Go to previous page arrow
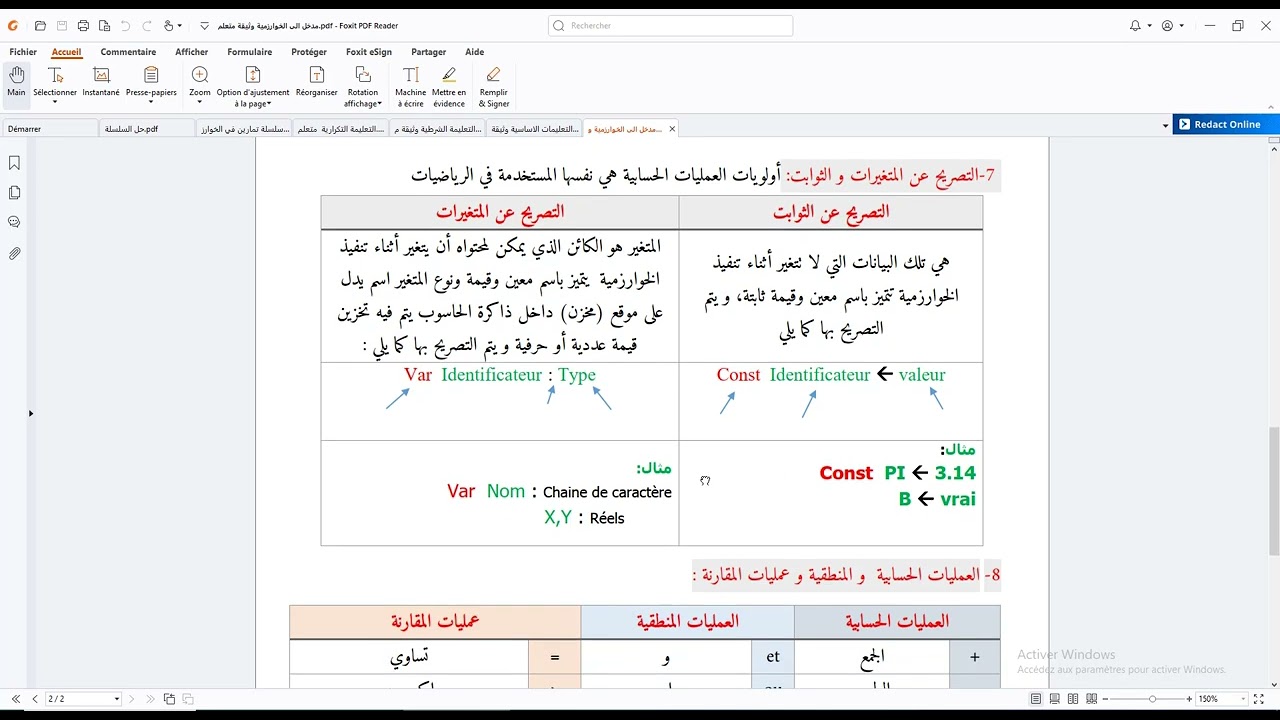The image size is (1280, 720). point(35,699)
